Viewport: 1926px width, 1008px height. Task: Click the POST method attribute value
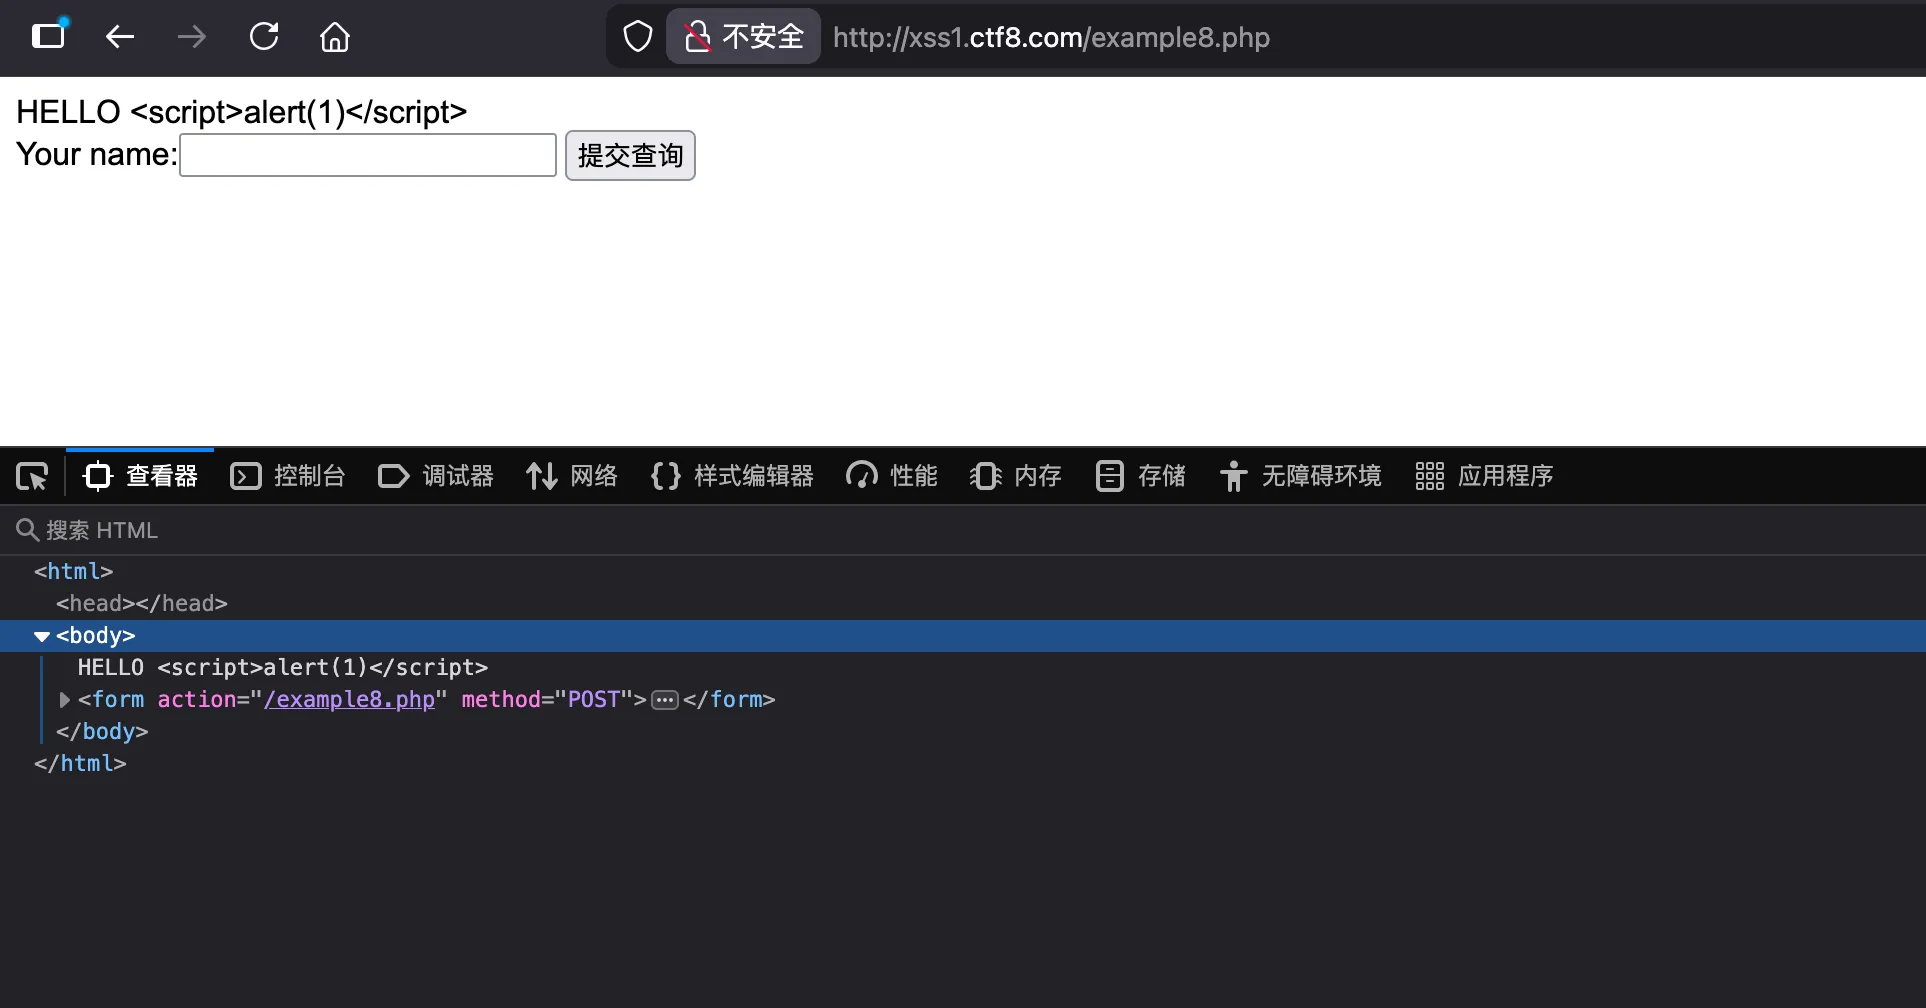(594, 699)
